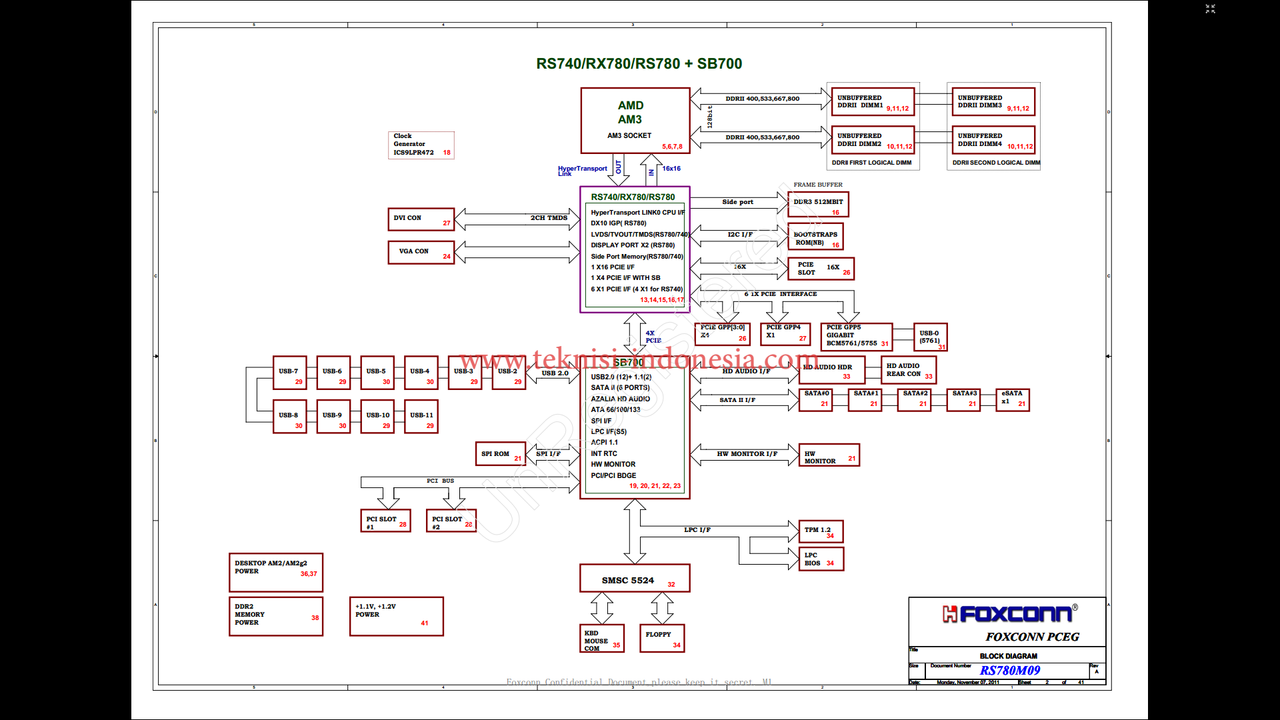The width and height of the screenshot is (1280, 720).
Task: Click the KBD MOUSE COM block
Action: coord(602,639)
